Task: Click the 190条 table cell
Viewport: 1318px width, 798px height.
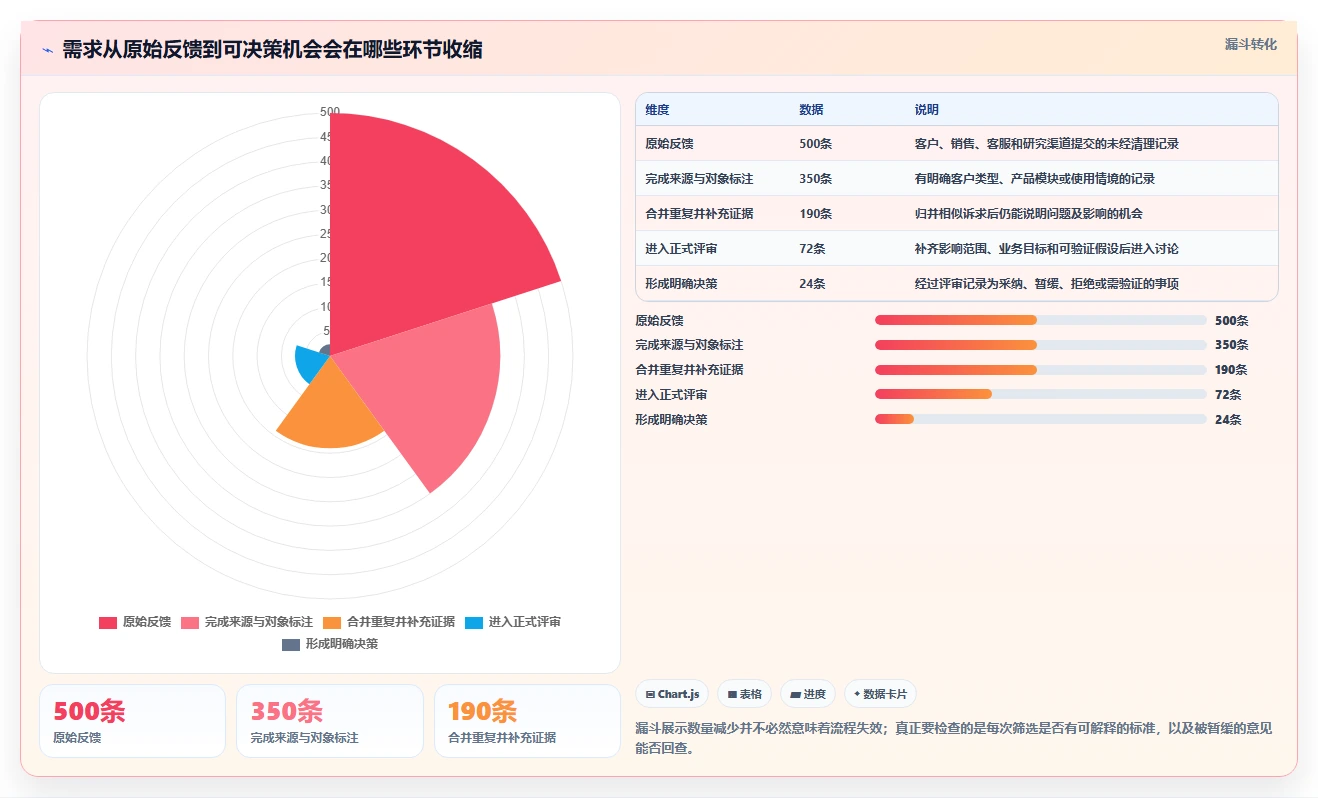Action: 815,214
